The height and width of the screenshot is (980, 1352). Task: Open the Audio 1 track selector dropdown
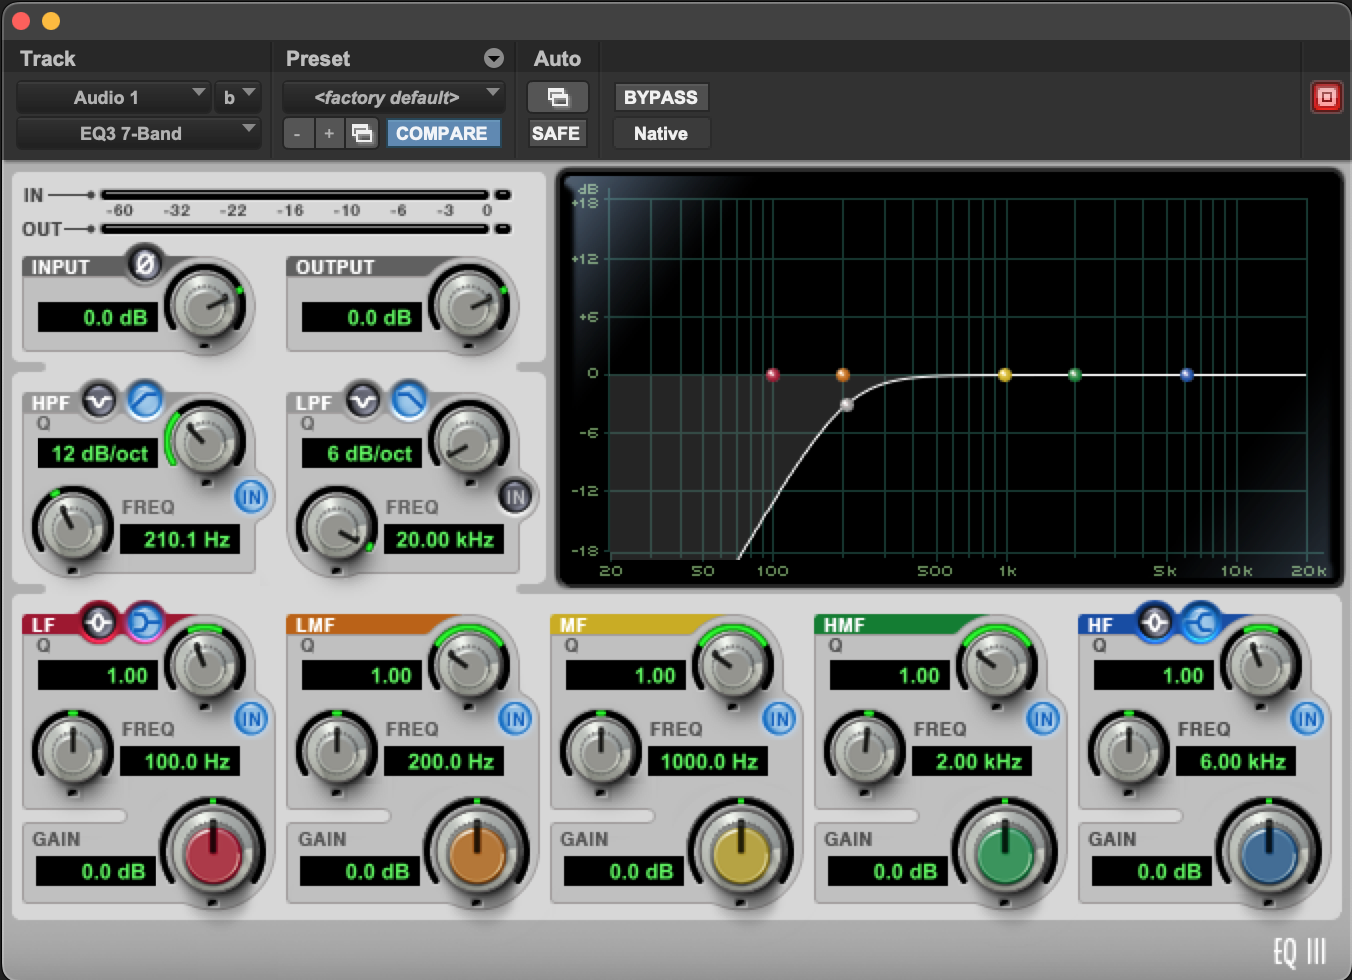(x=113, y=97)
